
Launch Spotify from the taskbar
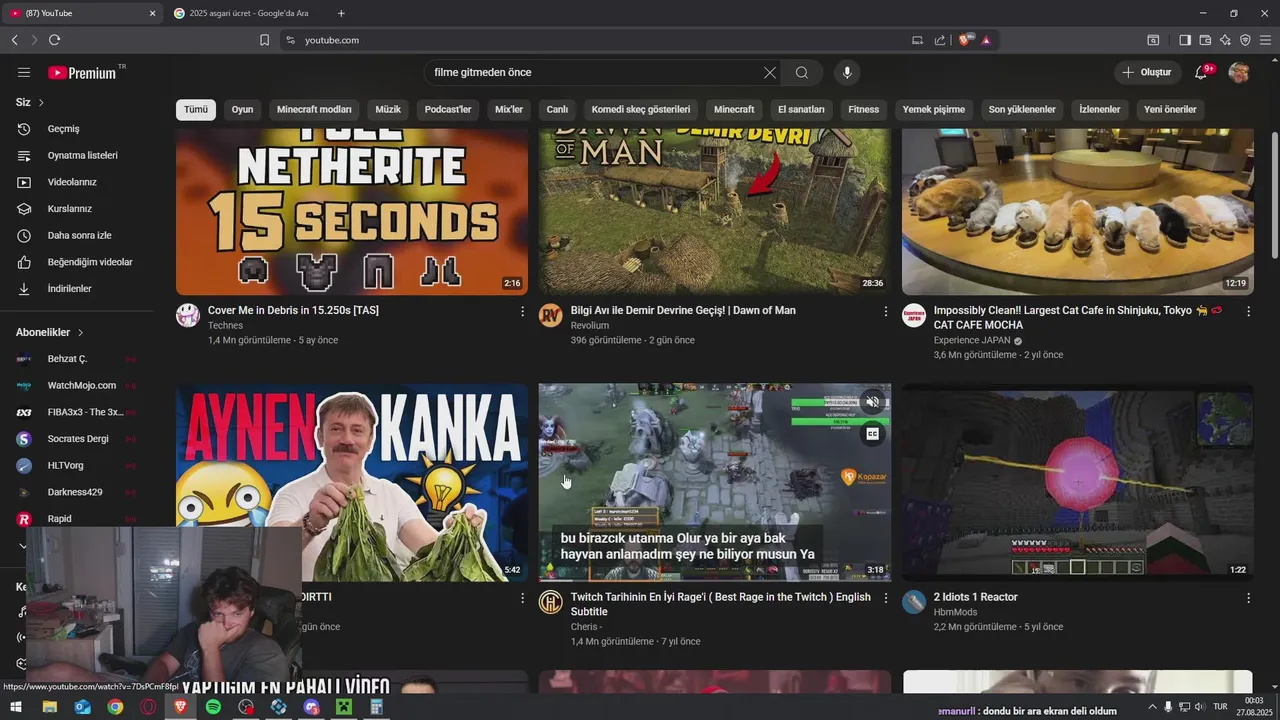tap(213, 707)
